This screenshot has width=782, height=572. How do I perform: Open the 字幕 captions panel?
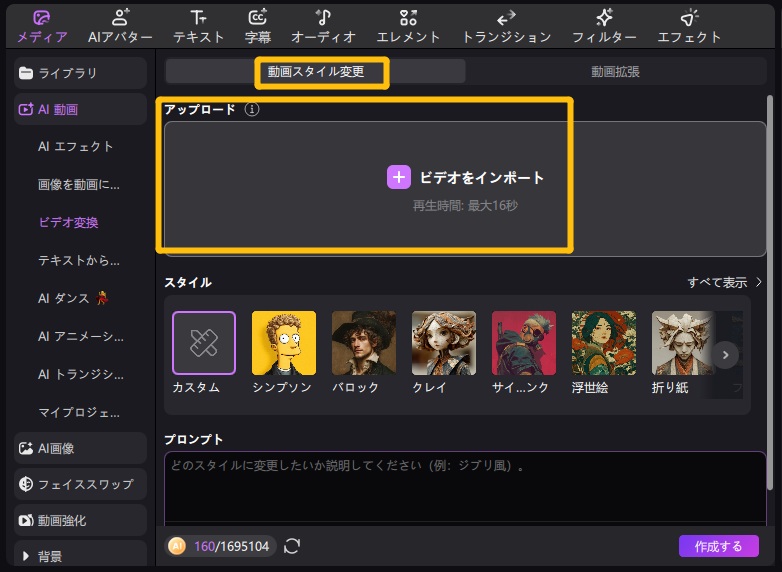coord(257,26)
